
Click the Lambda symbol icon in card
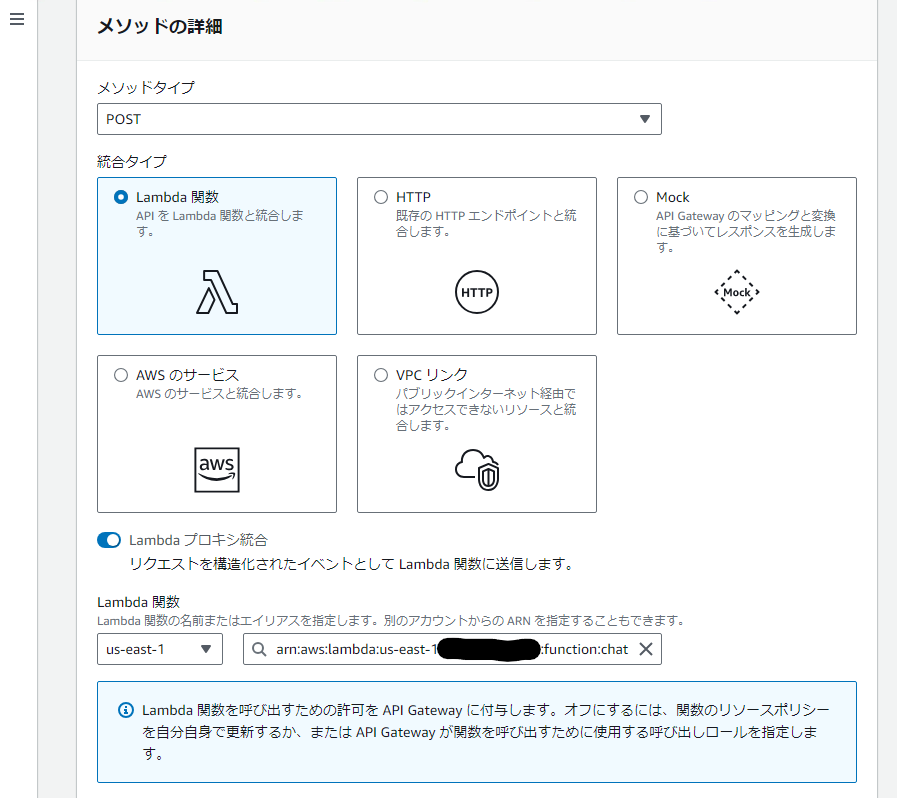[x=217, y=292]
